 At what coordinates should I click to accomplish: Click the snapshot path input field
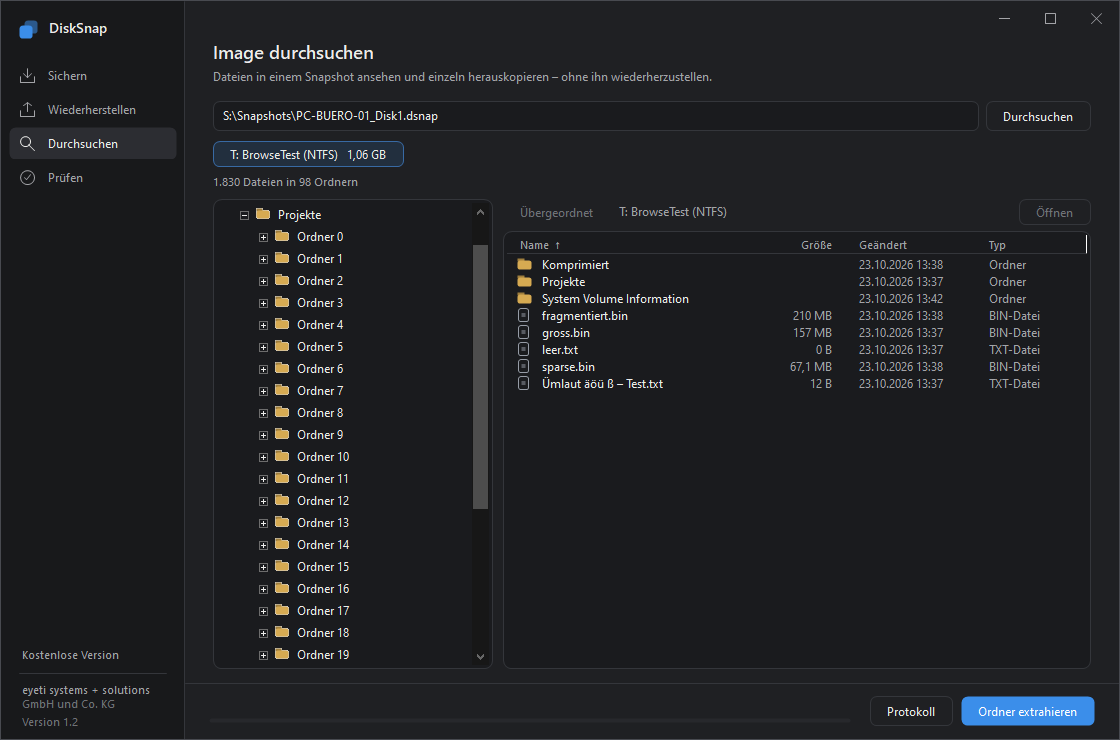click(595, 116)
